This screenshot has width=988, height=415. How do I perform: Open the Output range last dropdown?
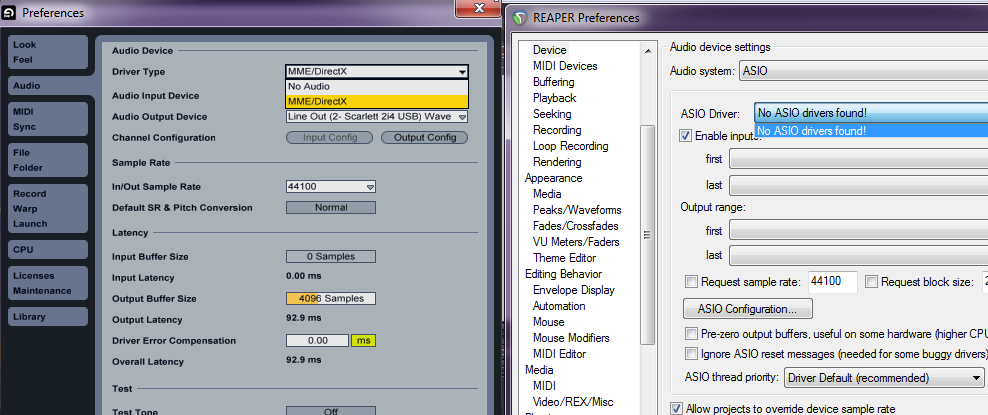tap(858, 255)
